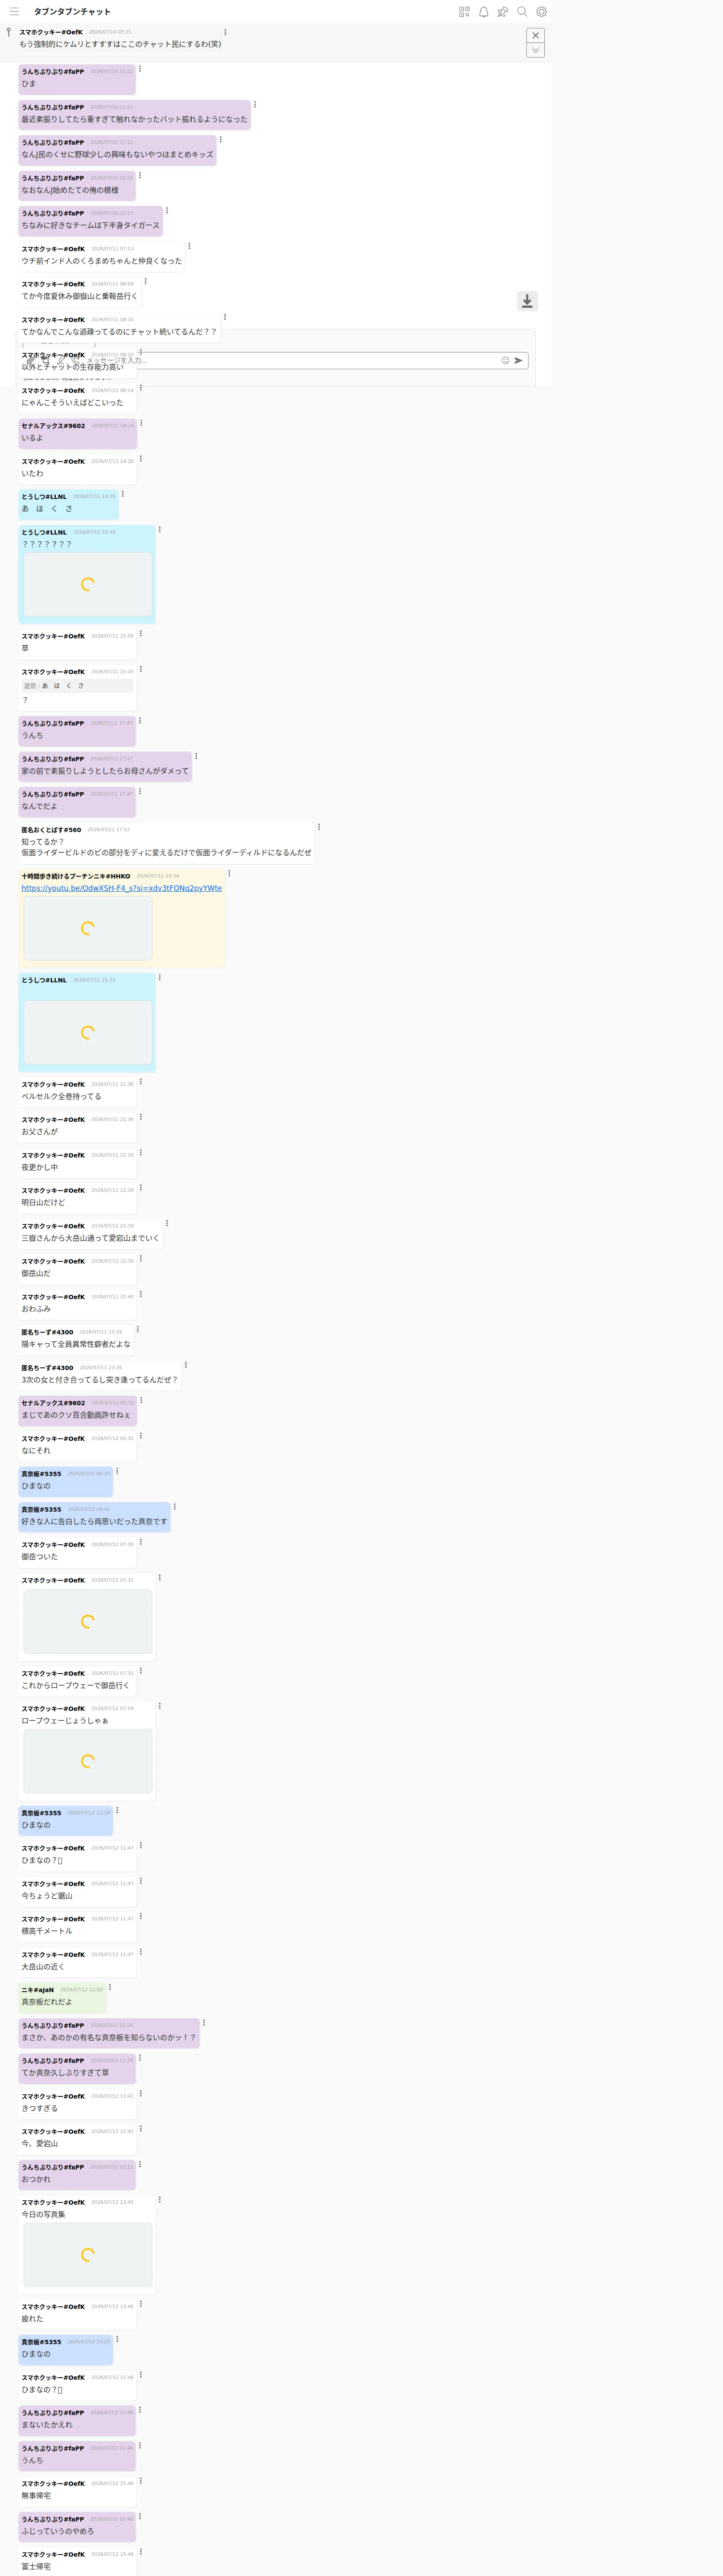This screenshot has width=723, height=2576.
Task: Click the username 匿名おくとぱす#560
Action: coord(51,830)
